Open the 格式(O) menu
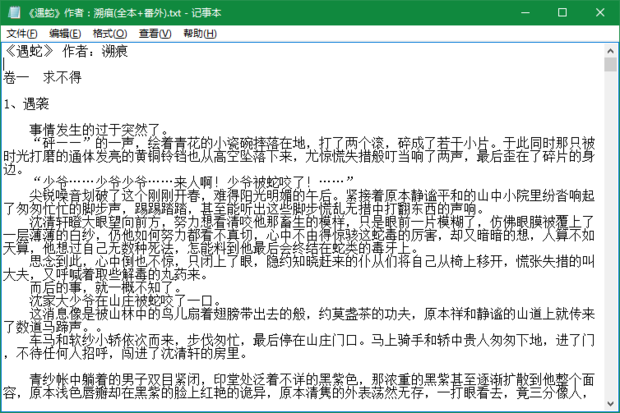 (x=109, y=33)
